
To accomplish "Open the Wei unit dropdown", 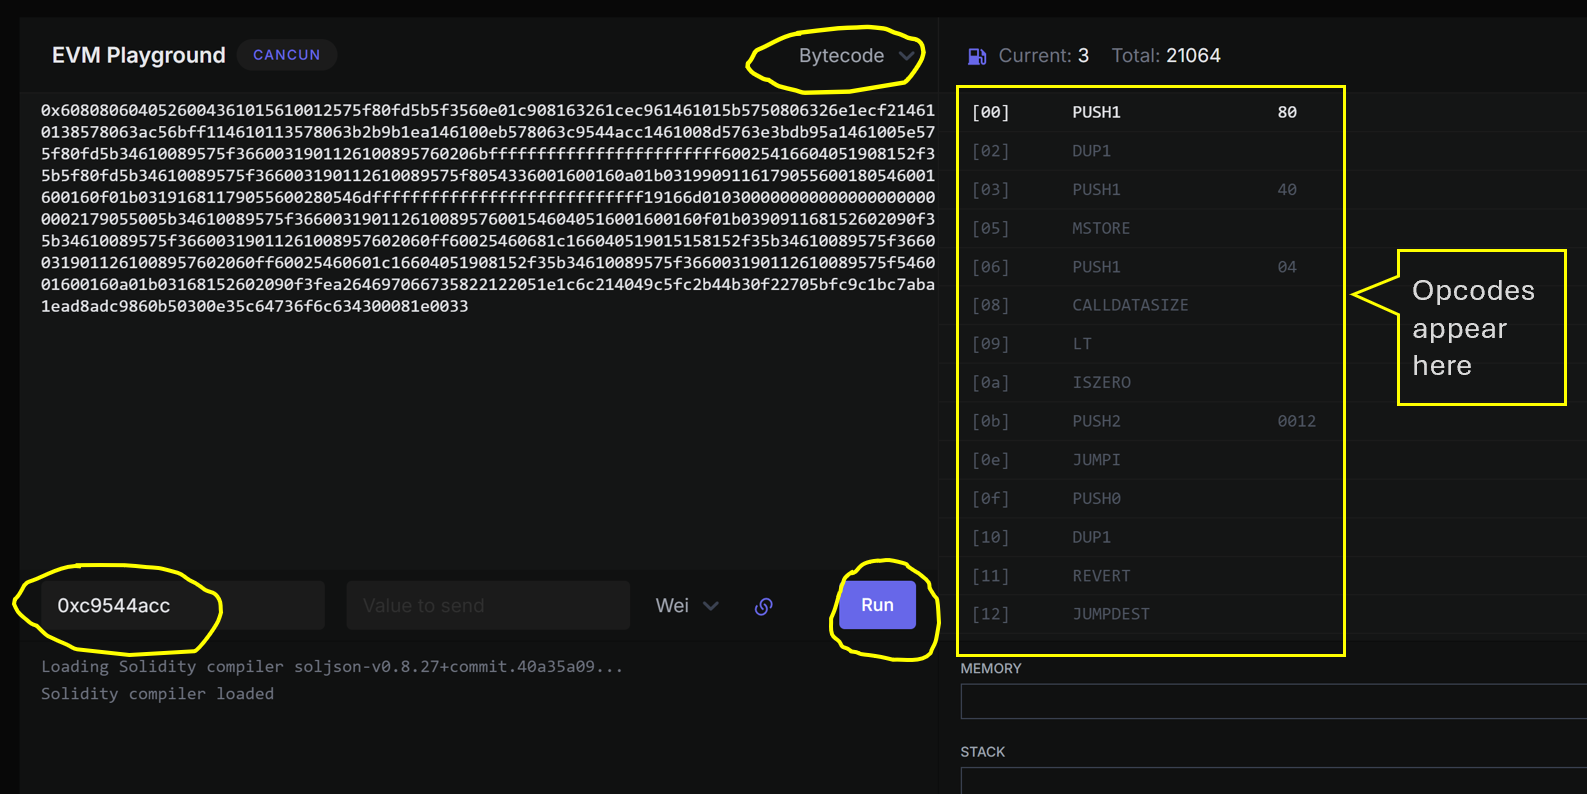I will pyautogui.click(x=687, y=606).
